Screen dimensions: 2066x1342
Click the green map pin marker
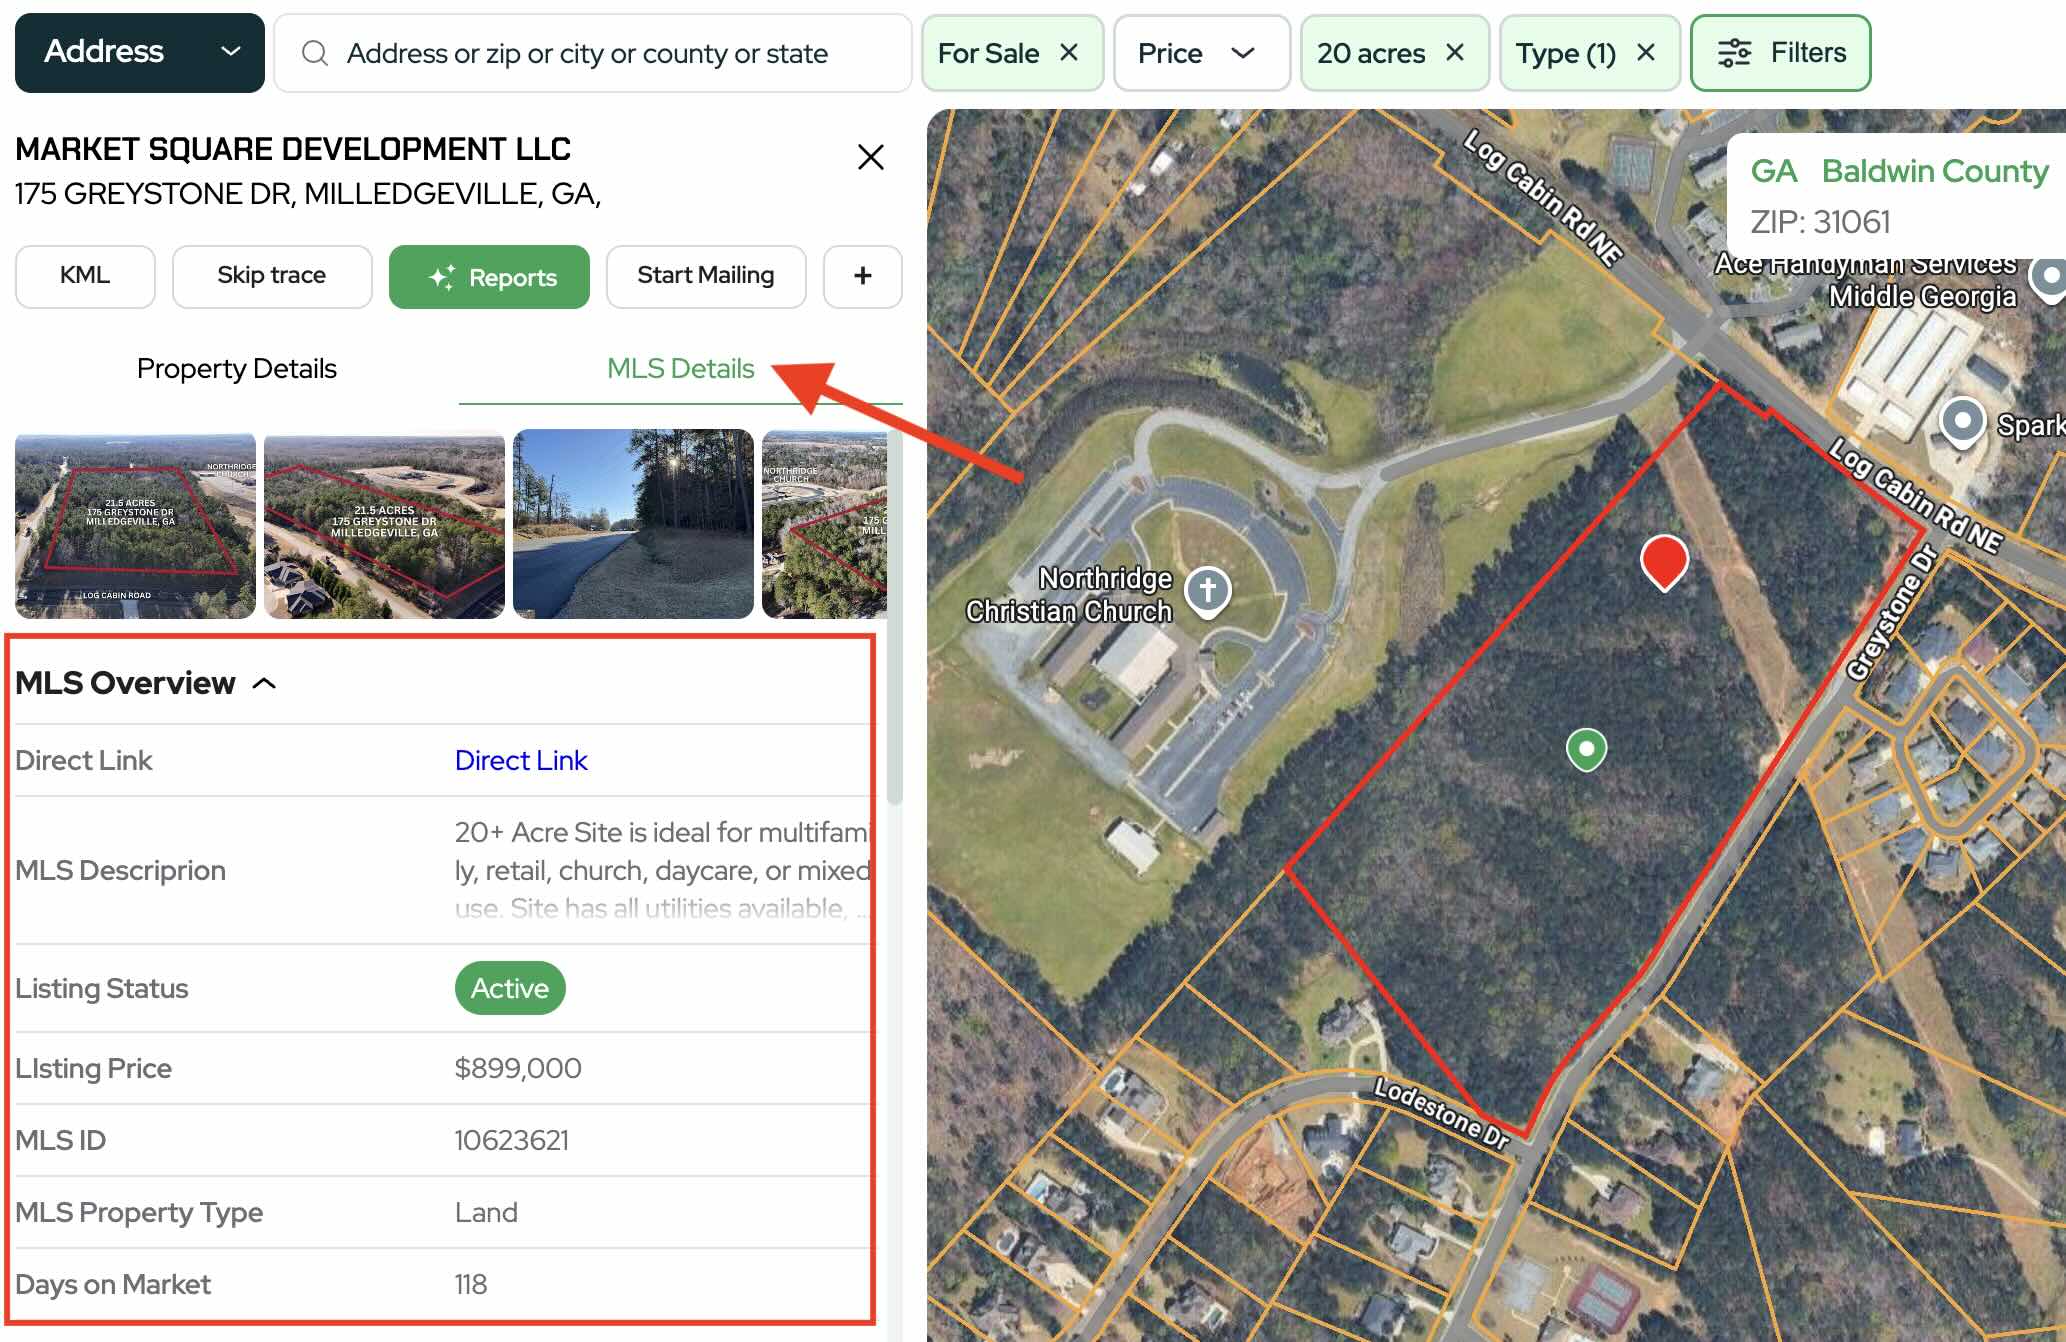tap(1586, 750)
